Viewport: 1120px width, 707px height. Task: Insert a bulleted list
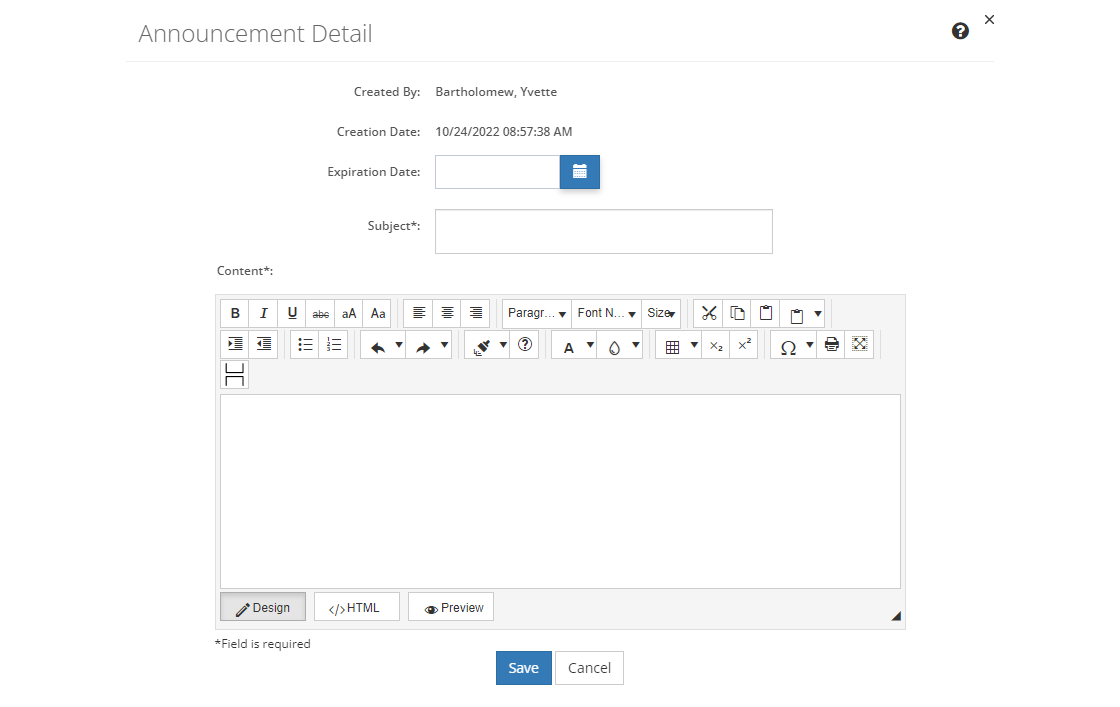(x=305, y=345)
